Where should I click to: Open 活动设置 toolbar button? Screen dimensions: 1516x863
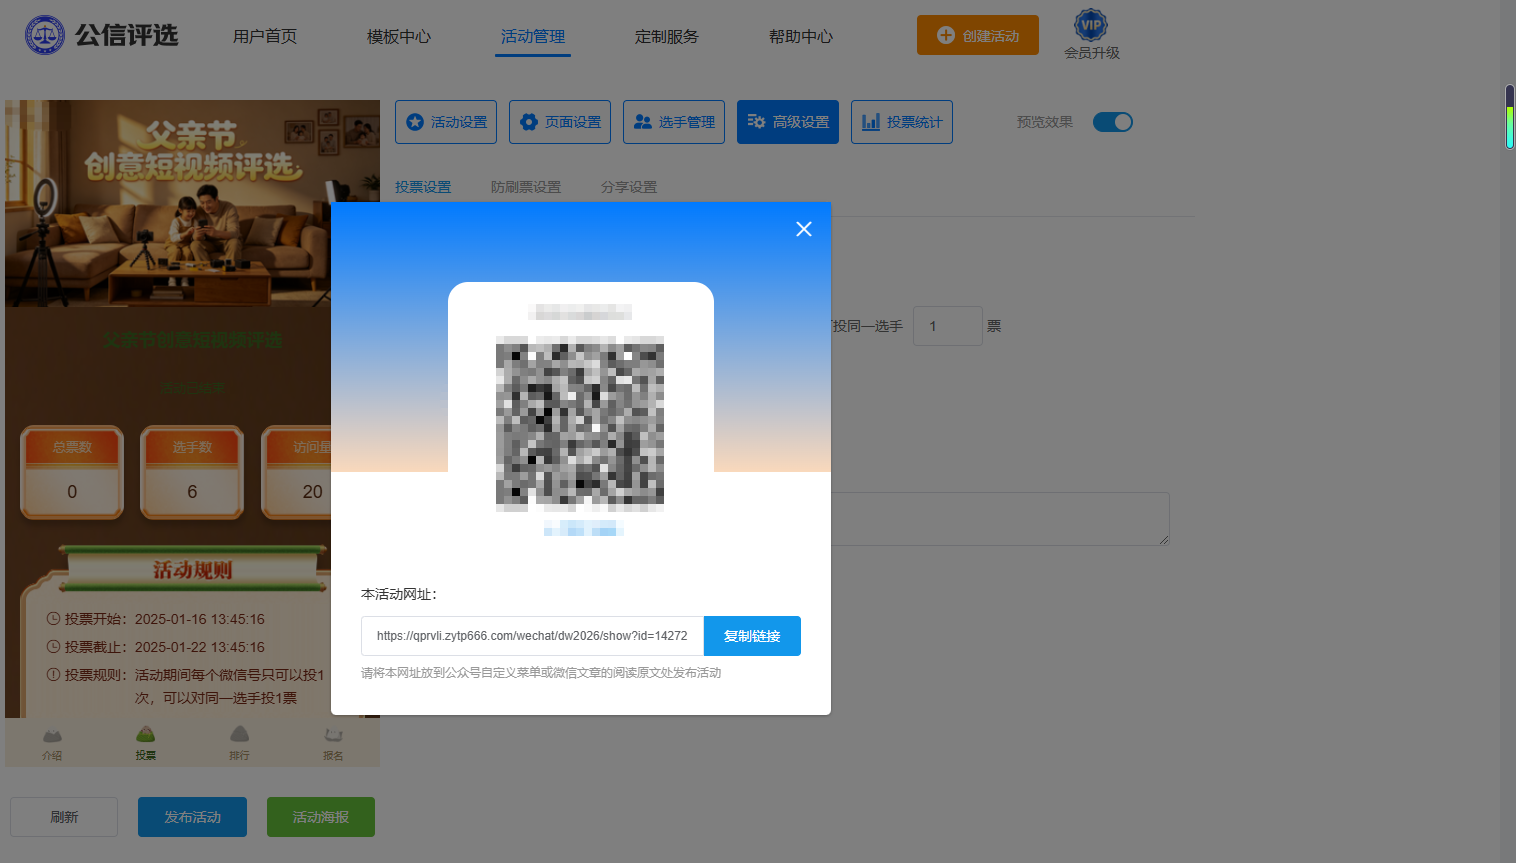(446, 122)
